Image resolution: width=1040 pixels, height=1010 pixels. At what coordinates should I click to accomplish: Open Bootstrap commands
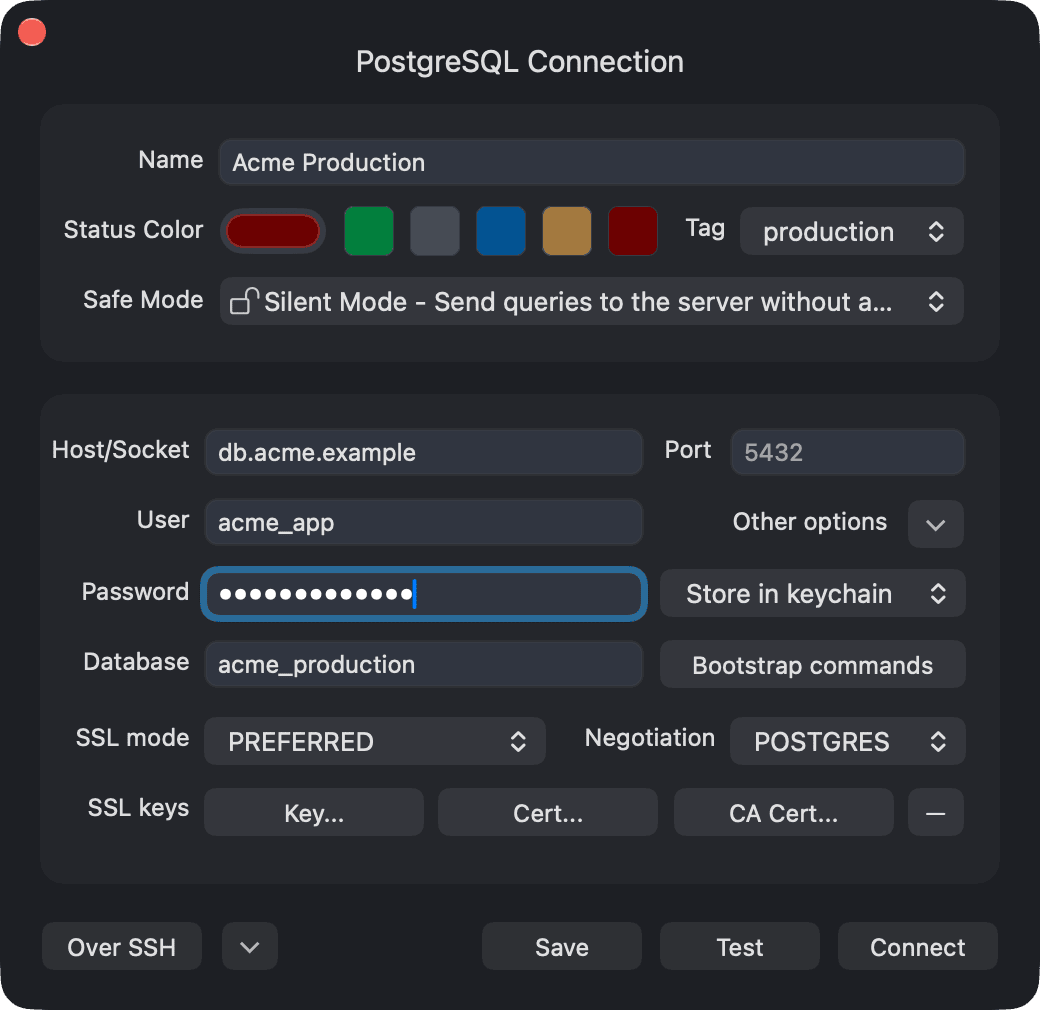(x=812, y=664)
